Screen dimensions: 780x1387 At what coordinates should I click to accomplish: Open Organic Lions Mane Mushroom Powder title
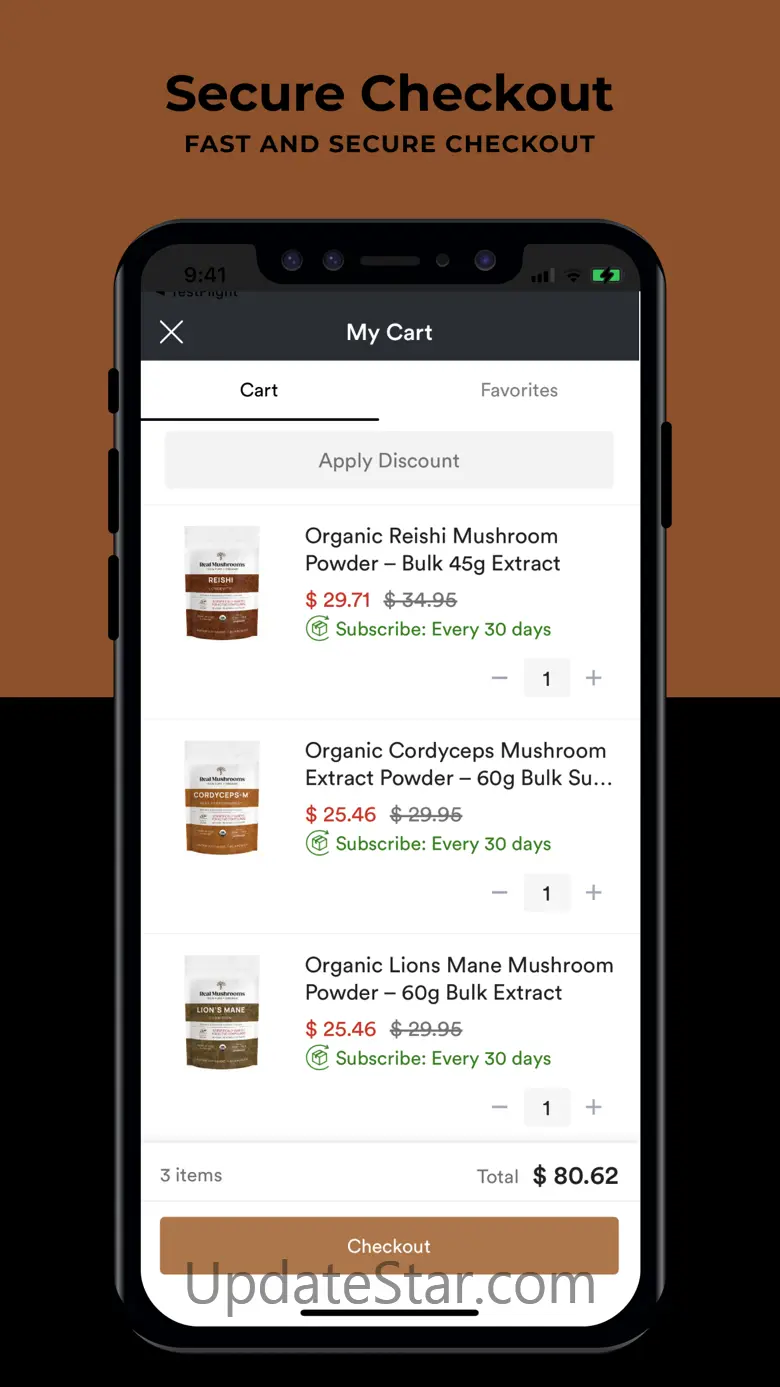[x=459, y=979]
